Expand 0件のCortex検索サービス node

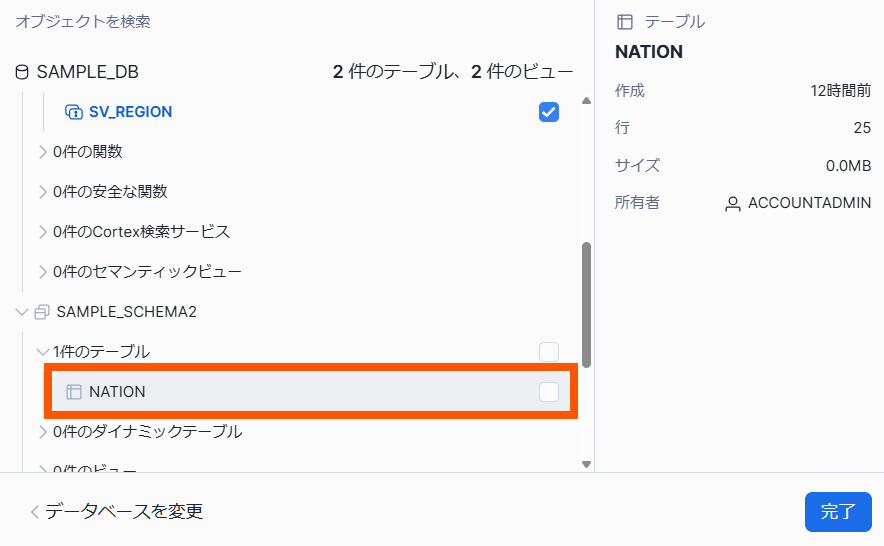pos(42,232)
